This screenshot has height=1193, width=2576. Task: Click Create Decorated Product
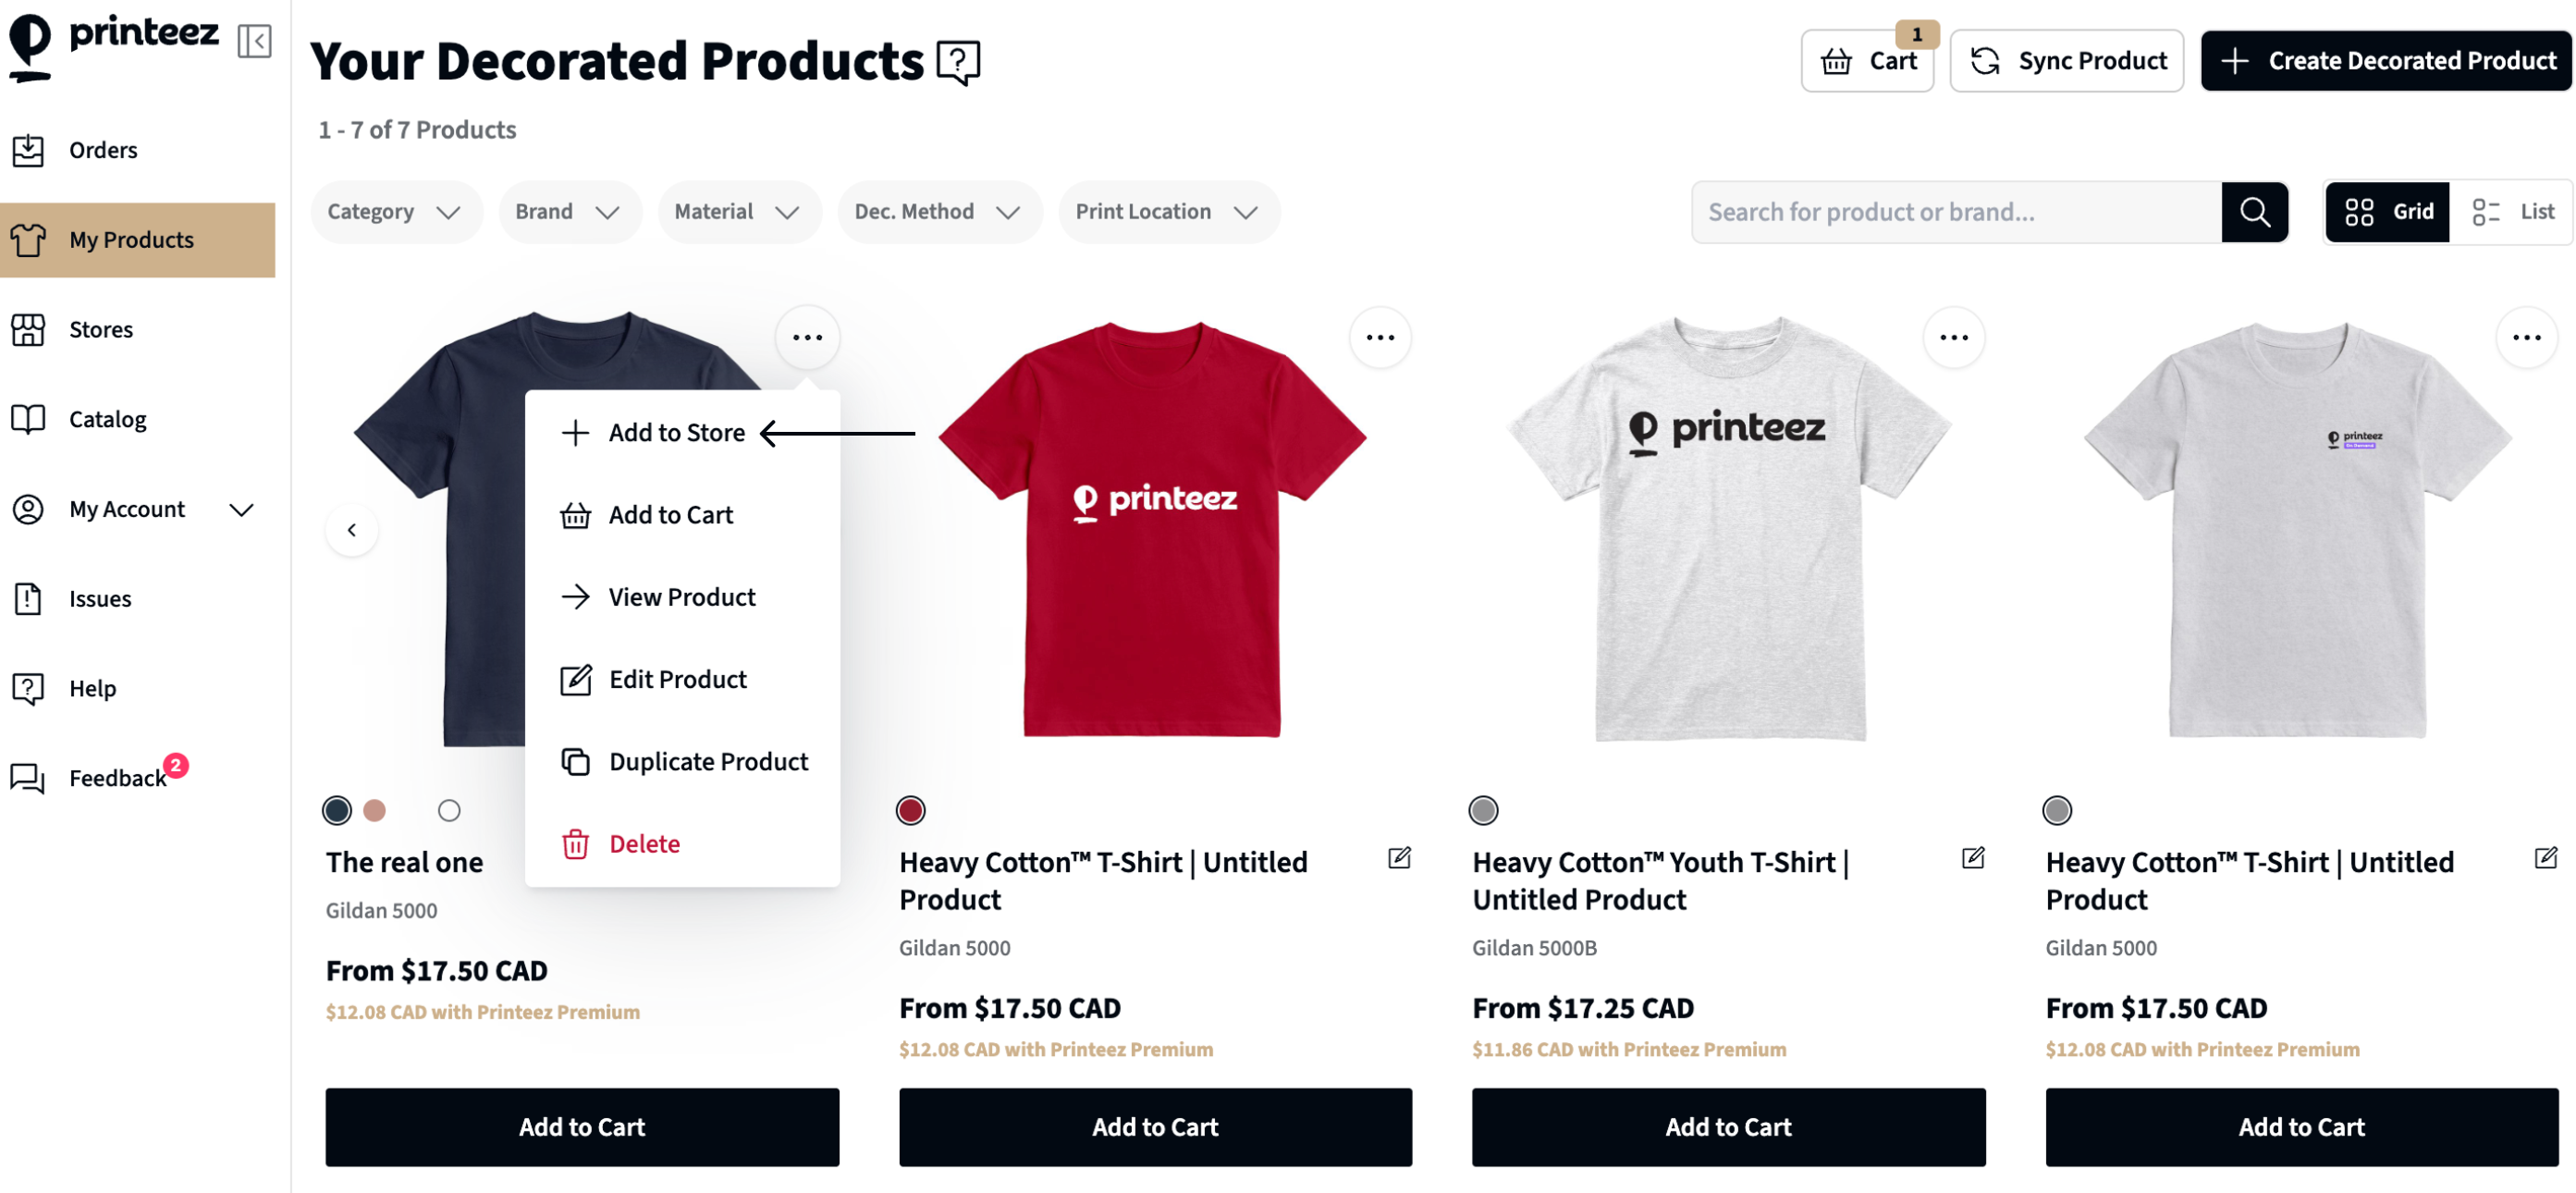coord(2385,60)
